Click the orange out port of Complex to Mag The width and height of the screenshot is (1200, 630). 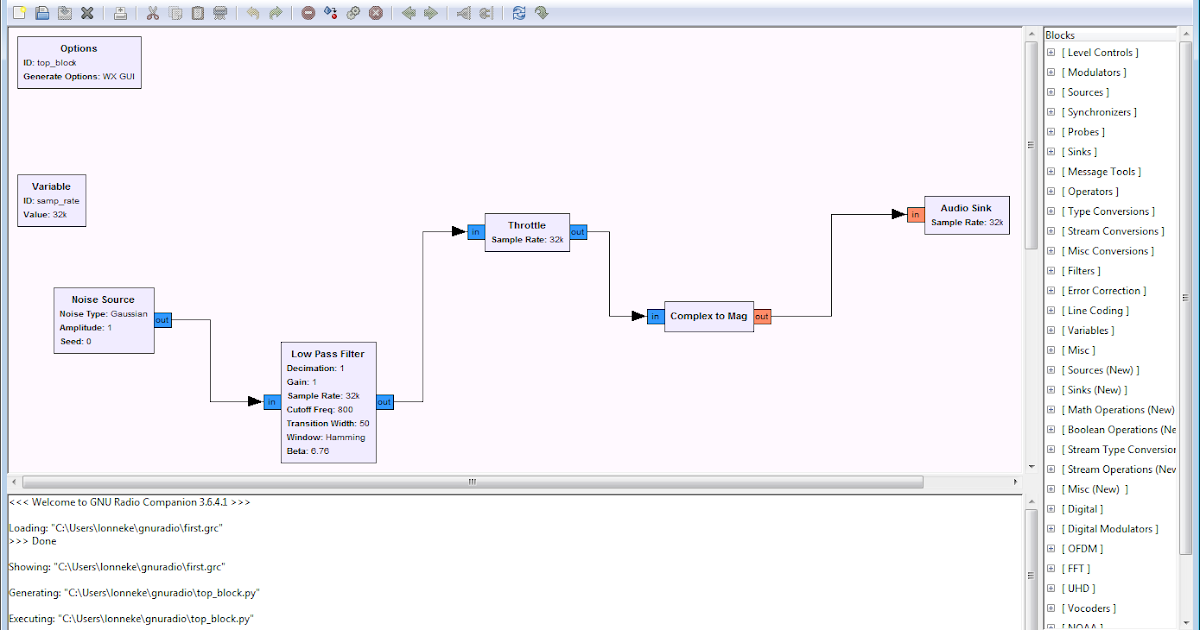pyautogui.click(x=762, y=316)
